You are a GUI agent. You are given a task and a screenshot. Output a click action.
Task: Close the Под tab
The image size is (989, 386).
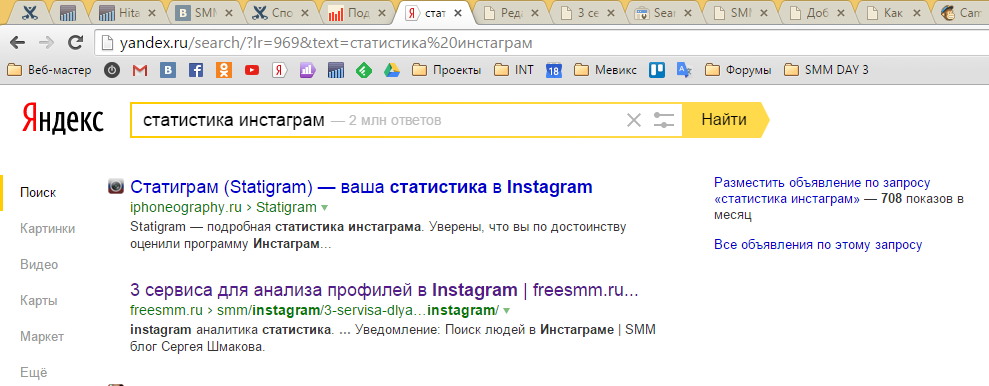(381, 13)
